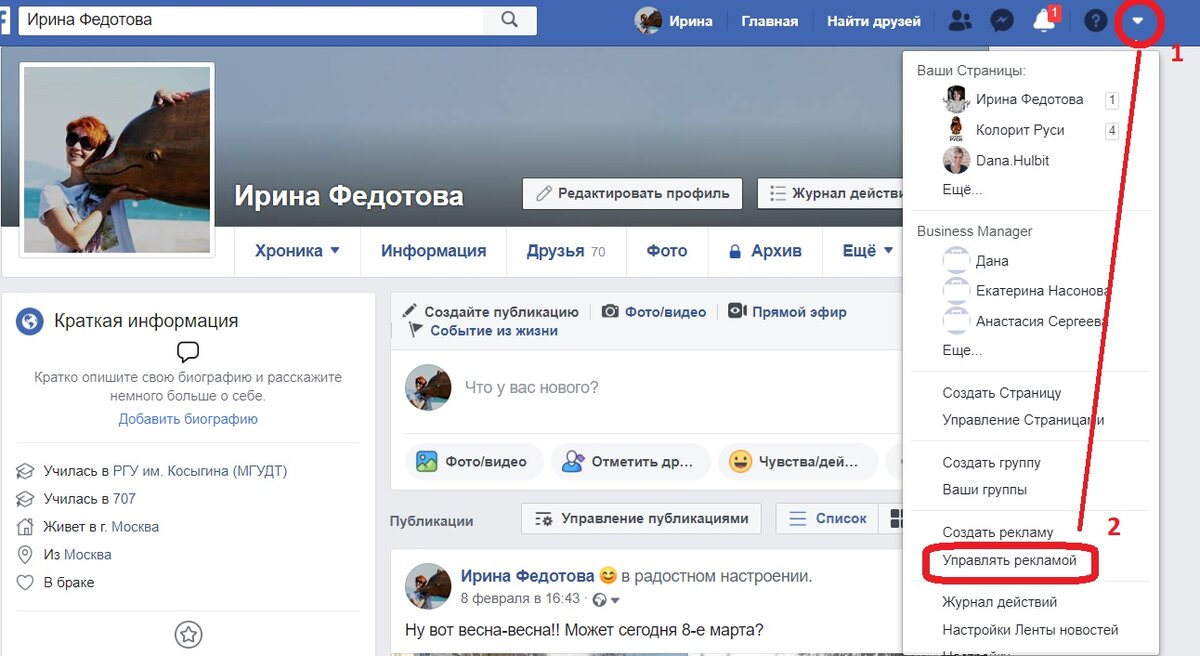Click the search magnifier button
This screenshot has width=1200, height=656.
(x=510, y=19)
